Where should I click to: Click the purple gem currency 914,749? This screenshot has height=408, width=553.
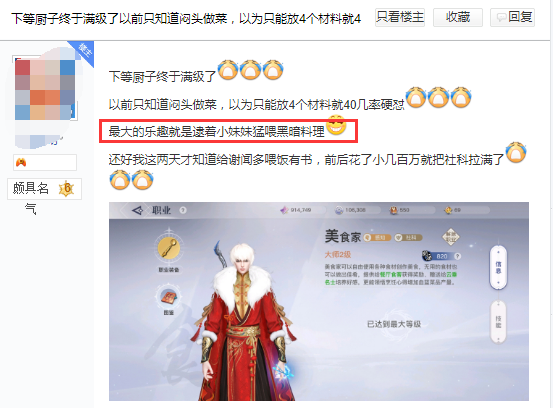coord(296,210)
